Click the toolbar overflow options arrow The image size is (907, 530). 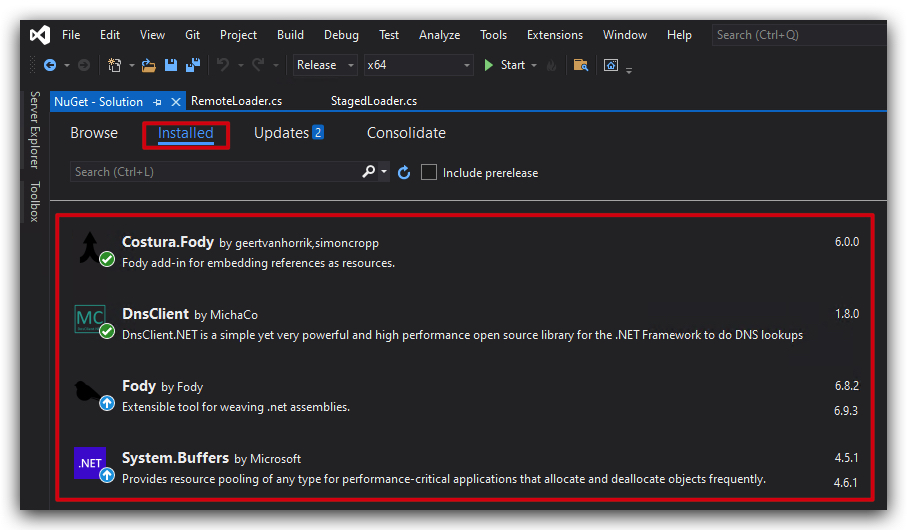point(629,70)
